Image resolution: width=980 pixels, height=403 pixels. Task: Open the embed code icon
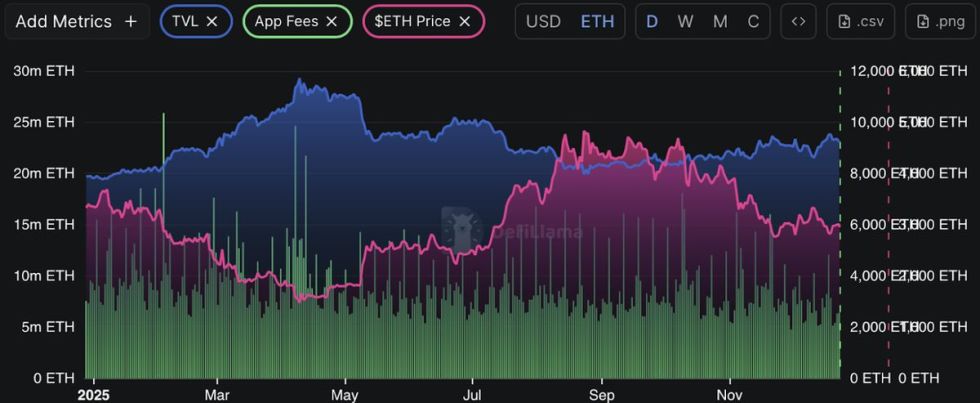[797, 21]
